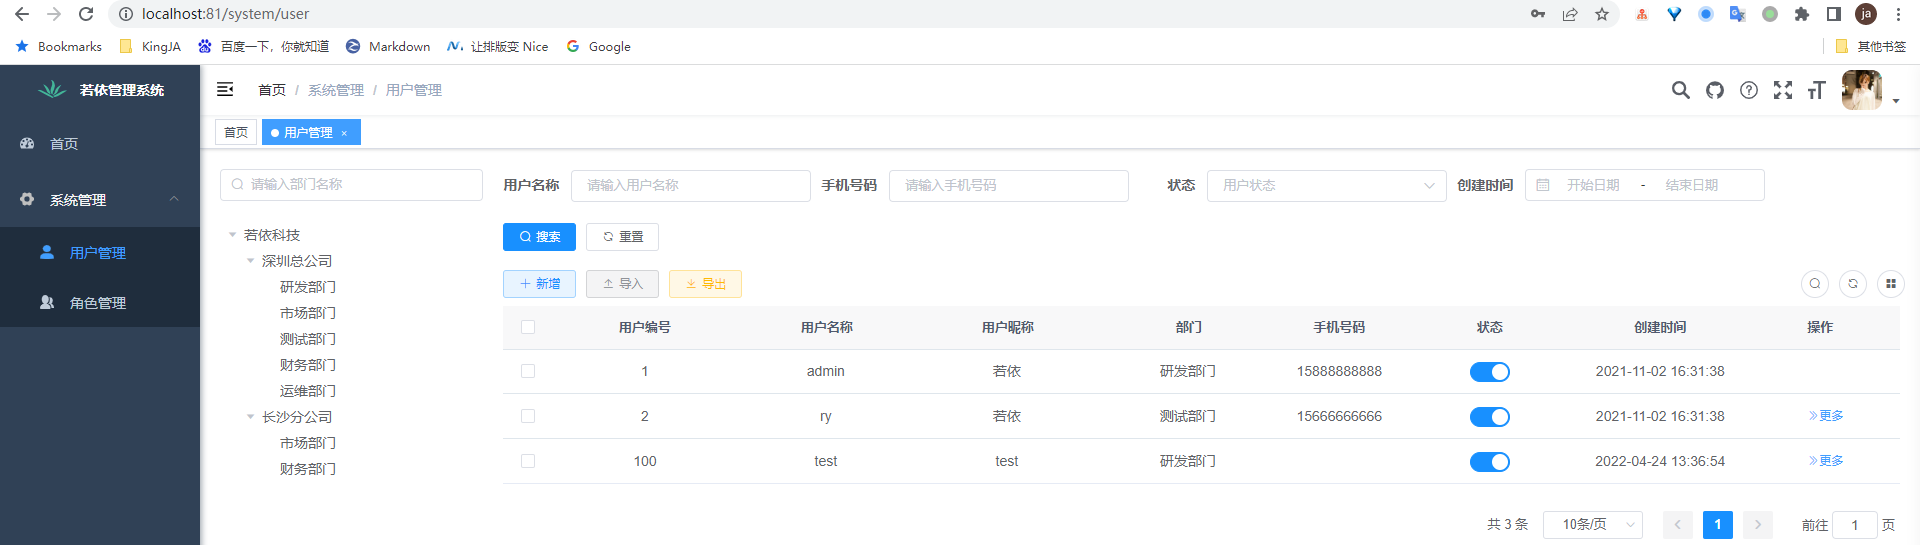Open the column visibility grid icon

(x=1890, y=284)
